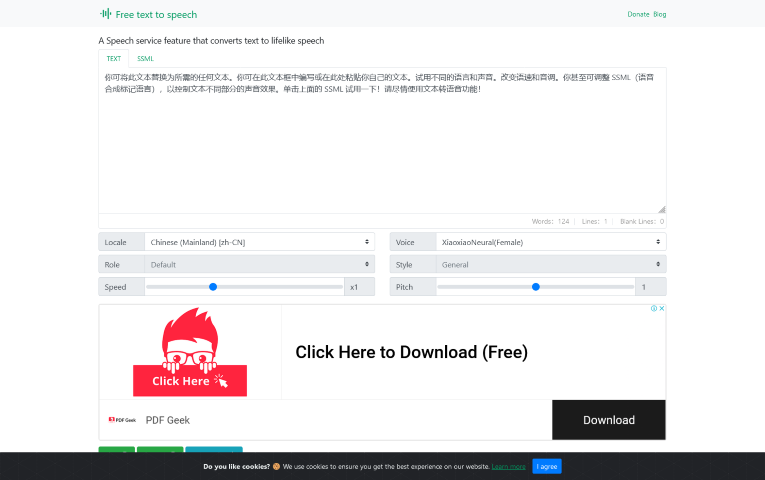Click the I agree cookie button
The width and height of the screenshot is (765, 480).
coord(547,466)
